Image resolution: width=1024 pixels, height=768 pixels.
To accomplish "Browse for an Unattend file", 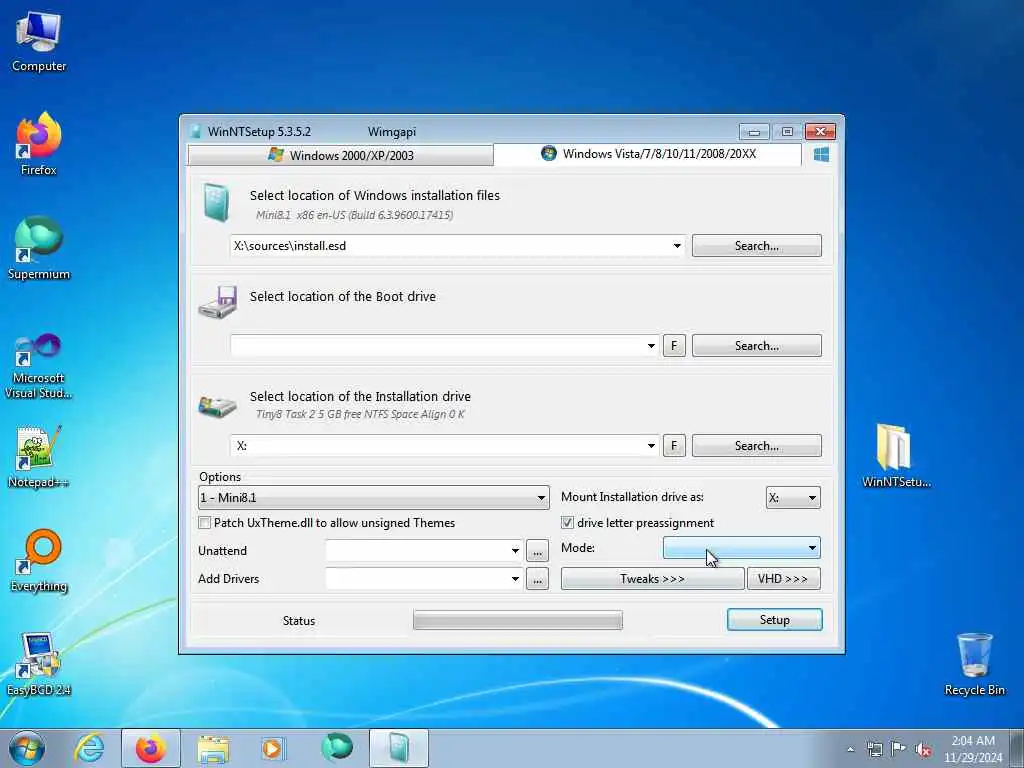I will click(537, 551).
